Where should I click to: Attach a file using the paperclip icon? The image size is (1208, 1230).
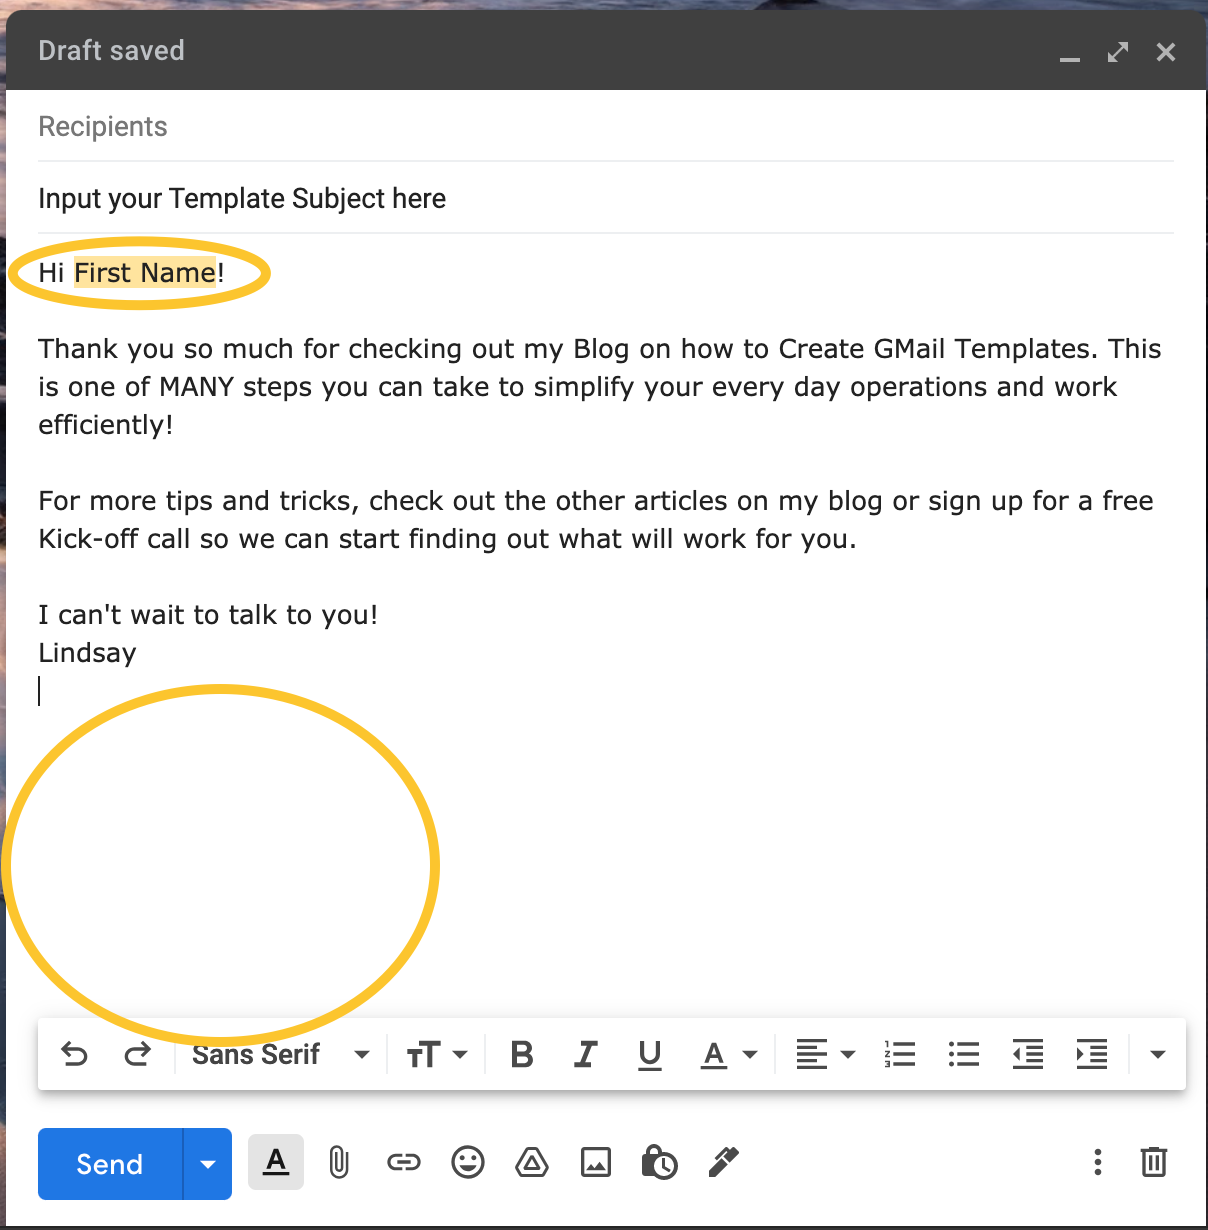coord(339,1162)
